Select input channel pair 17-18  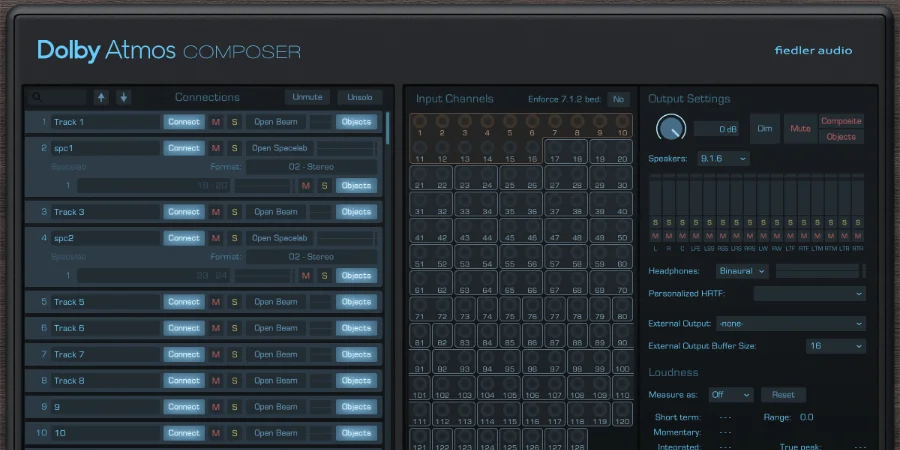click(x=565, y=152)
